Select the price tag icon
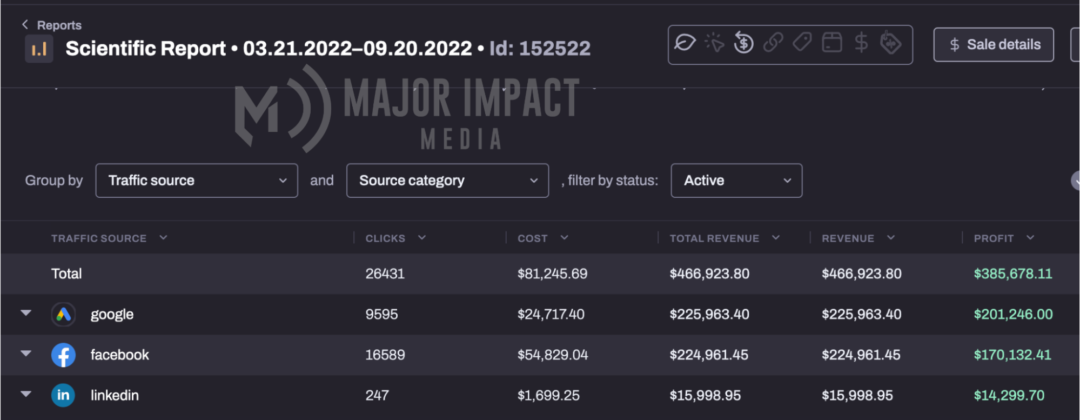Viewport: 1080px width, 420px height. click(802, 44)
